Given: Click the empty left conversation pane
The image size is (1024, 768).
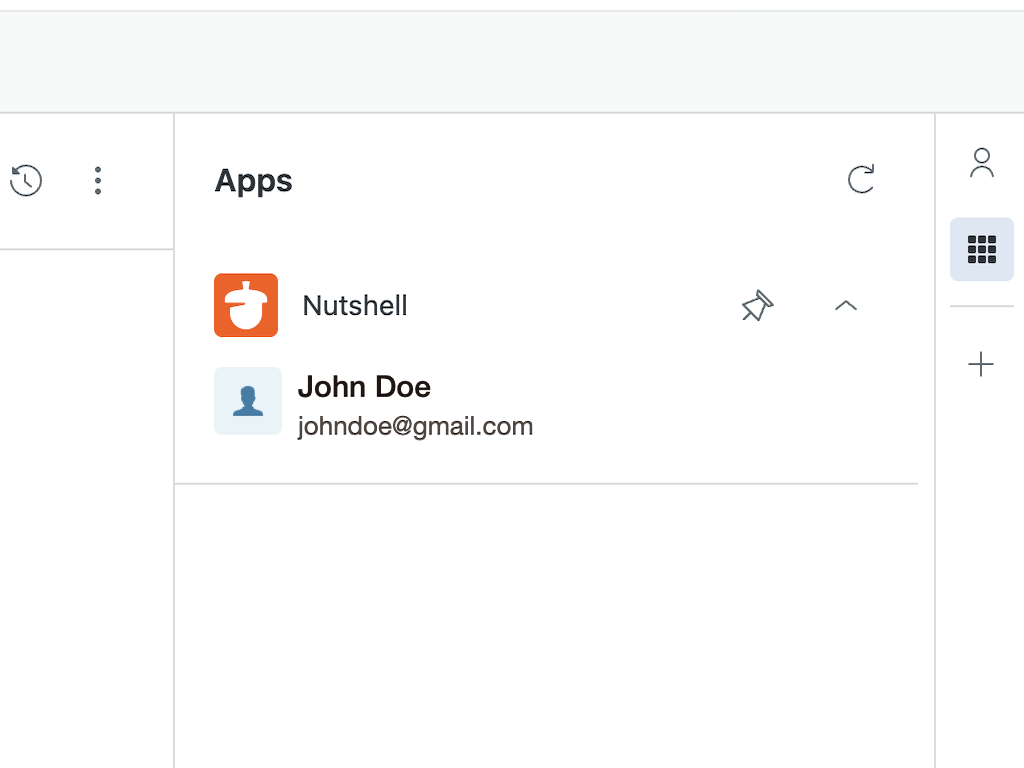Looking at the screenshot, I should (x=86, y=500).
